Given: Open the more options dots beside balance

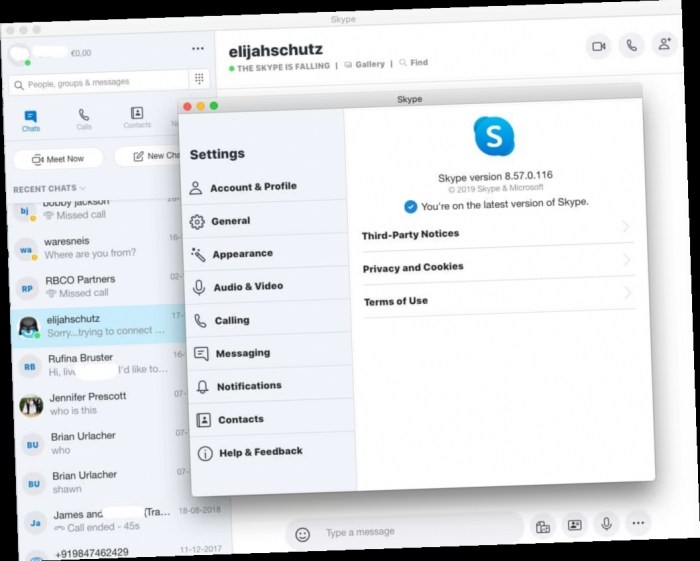Looking at the screenshot, I should click(x=197, y=49).
